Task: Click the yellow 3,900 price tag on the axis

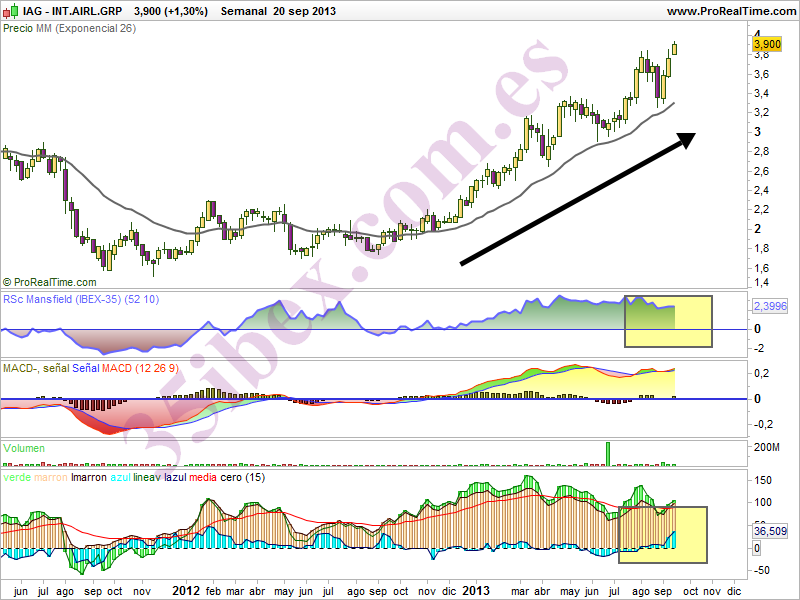Action: [x=767, y=44]
